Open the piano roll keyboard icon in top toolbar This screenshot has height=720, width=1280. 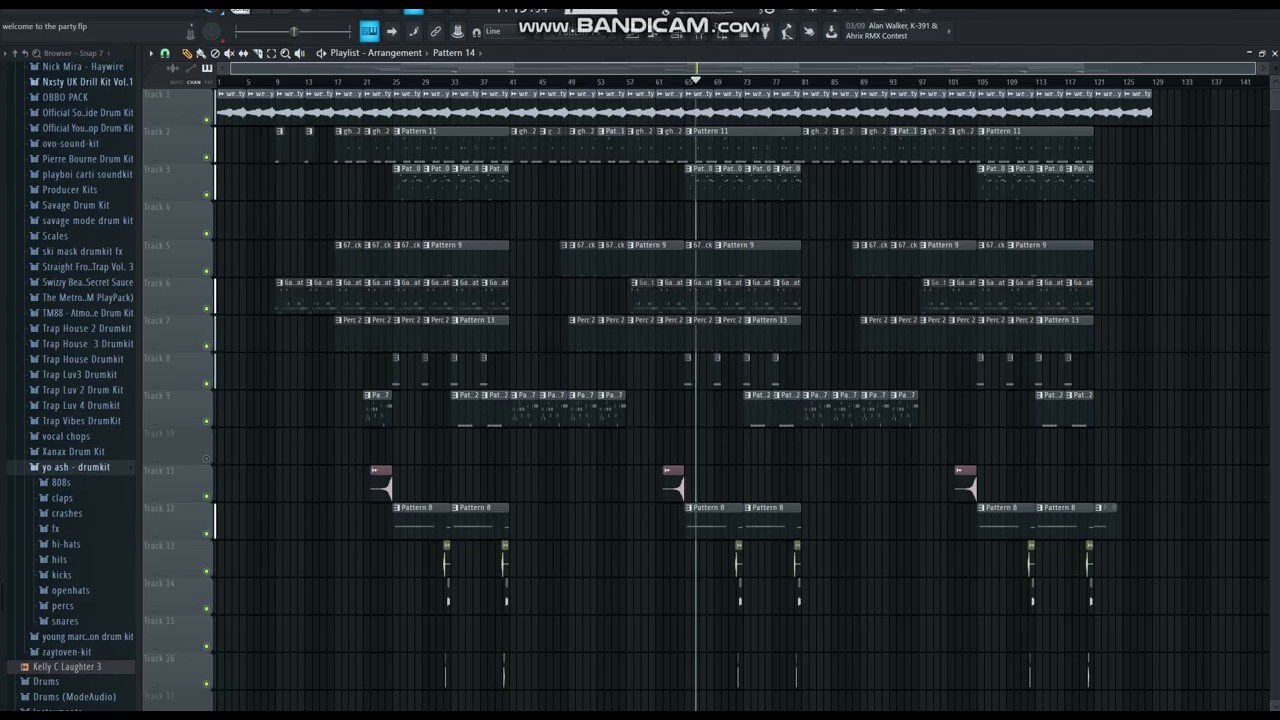[369, 31]
